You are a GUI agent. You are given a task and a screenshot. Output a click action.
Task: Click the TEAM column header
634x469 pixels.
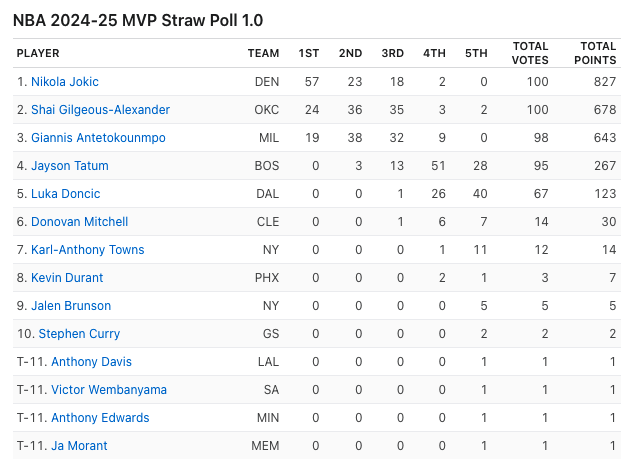(263, 53)
